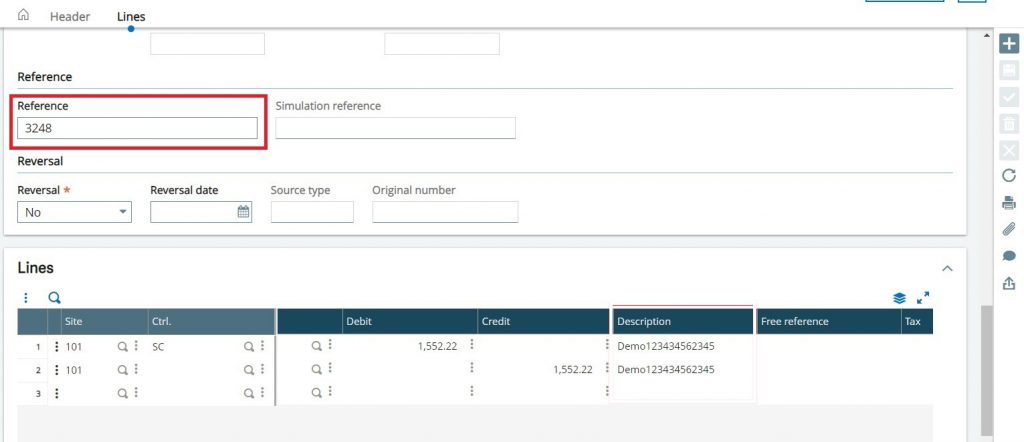Screen dimensions: 1024x442
Task: Click the Ctrl. column header
Action: coord(211,321)
